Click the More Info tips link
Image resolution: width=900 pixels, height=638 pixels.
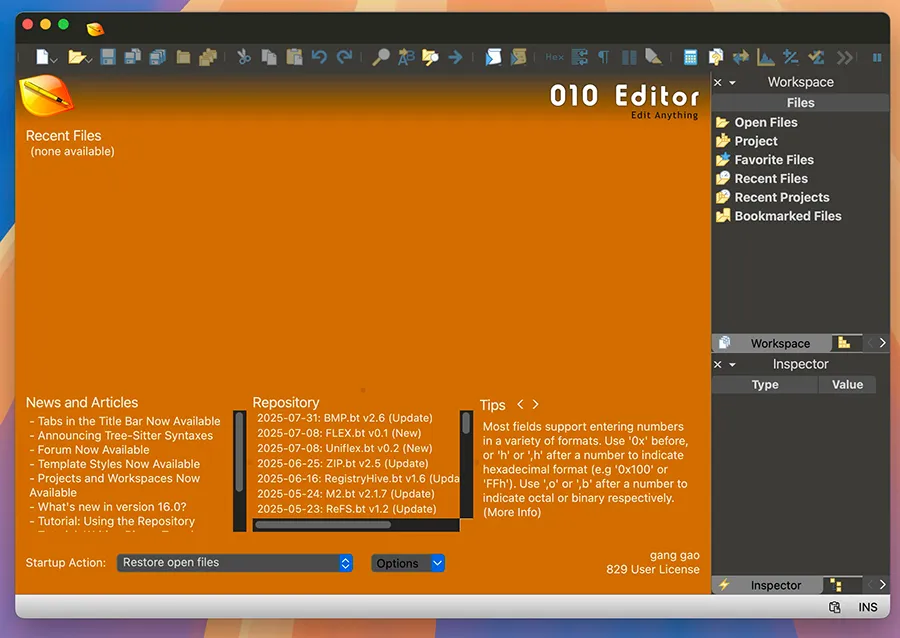[x=511, y=512]
